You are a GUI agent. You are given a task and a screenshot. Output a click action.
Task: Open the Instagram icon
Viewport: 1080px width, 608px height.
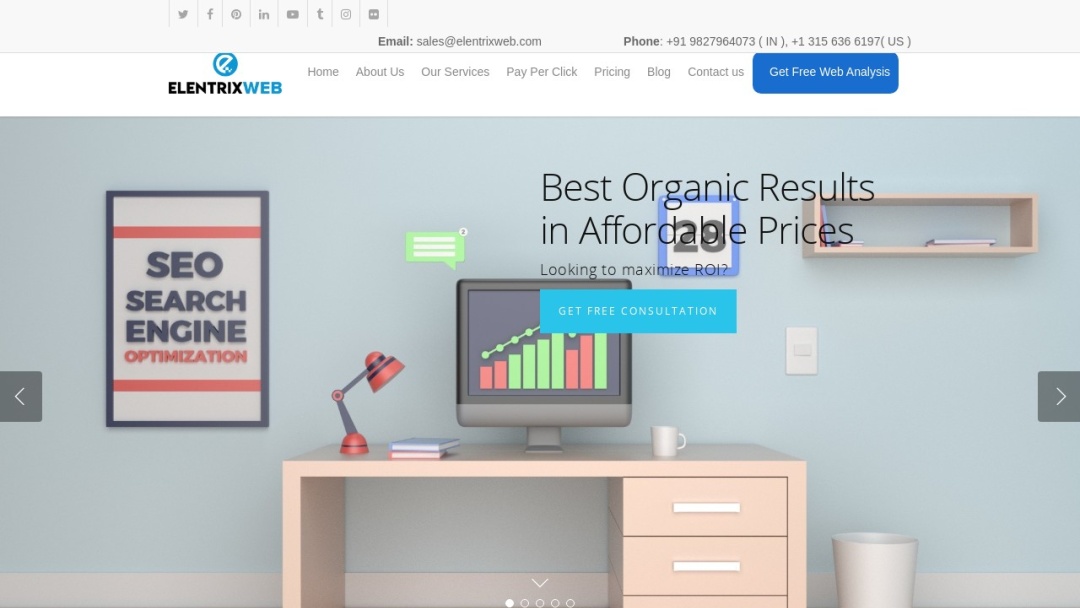345,14
